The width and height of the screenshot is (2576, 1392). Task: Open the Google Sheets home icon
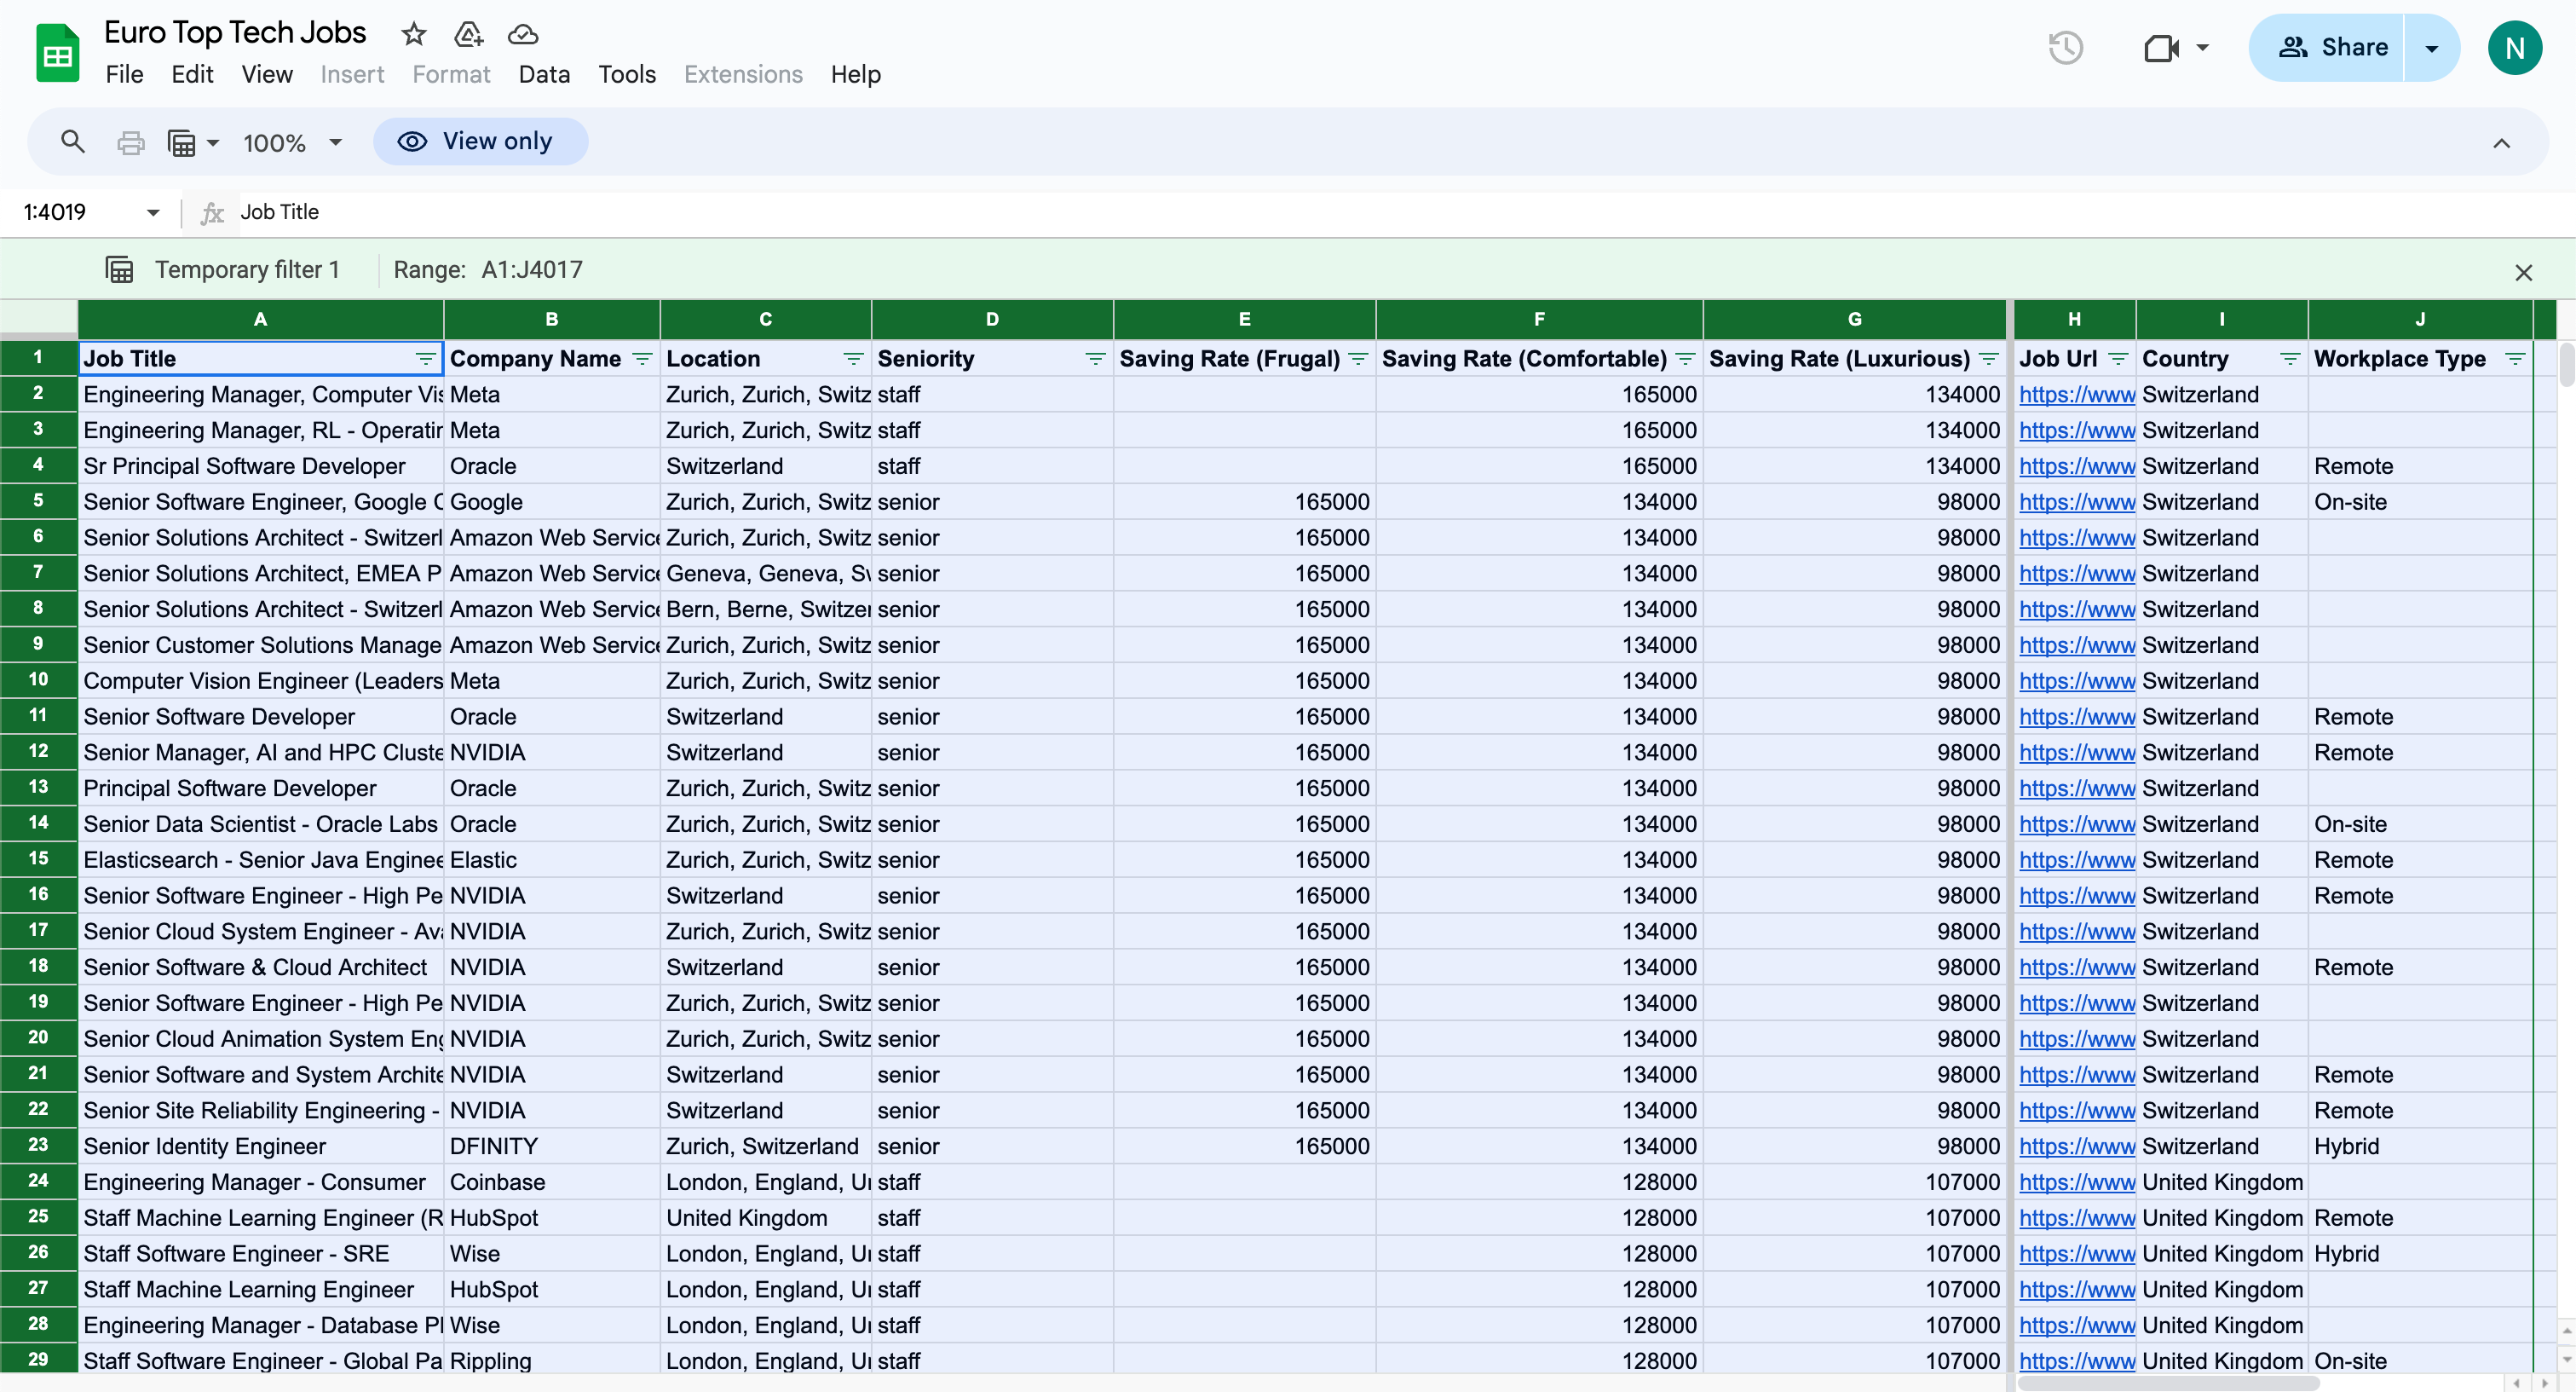(57, 53)
